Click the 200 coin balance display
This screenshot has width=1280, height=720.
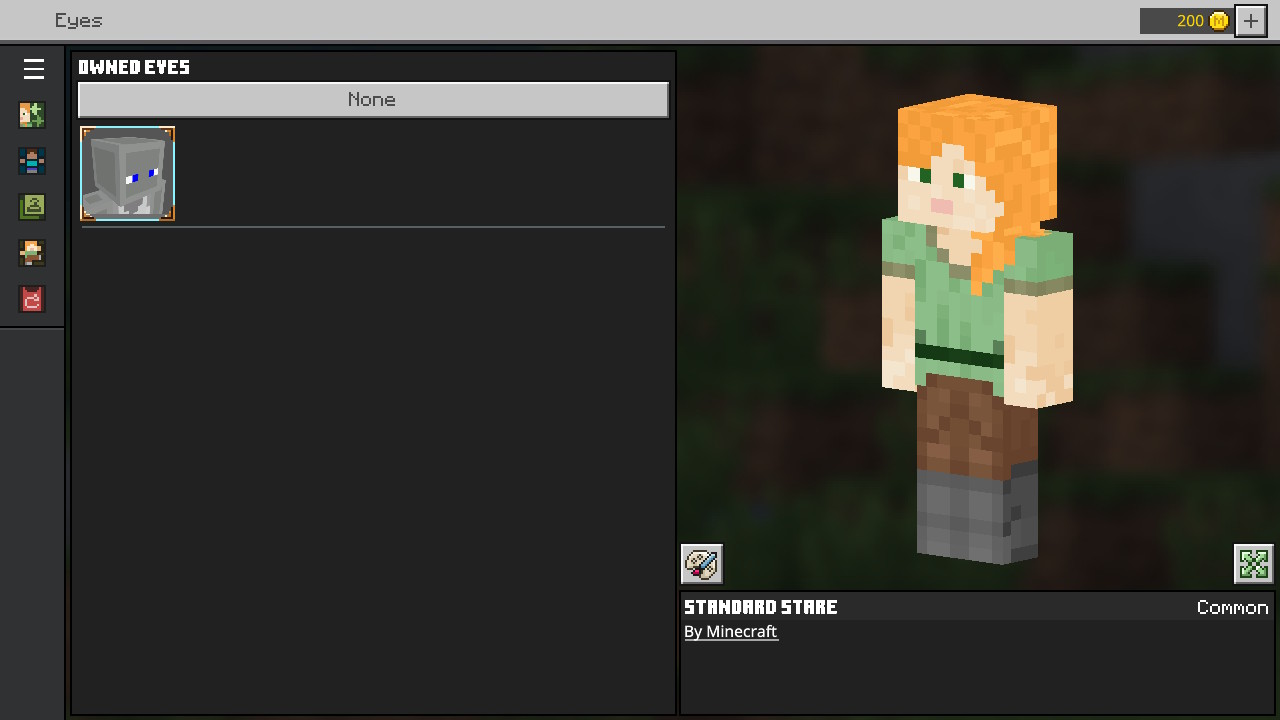click(1189, 21)
